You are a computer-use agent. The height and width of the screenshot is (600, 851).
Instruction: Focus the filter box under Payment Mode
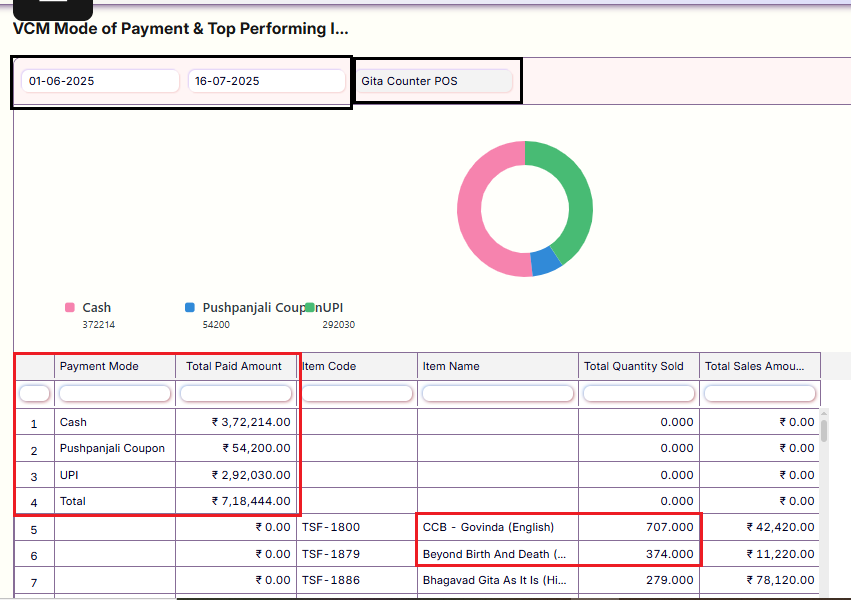[115, 394]
